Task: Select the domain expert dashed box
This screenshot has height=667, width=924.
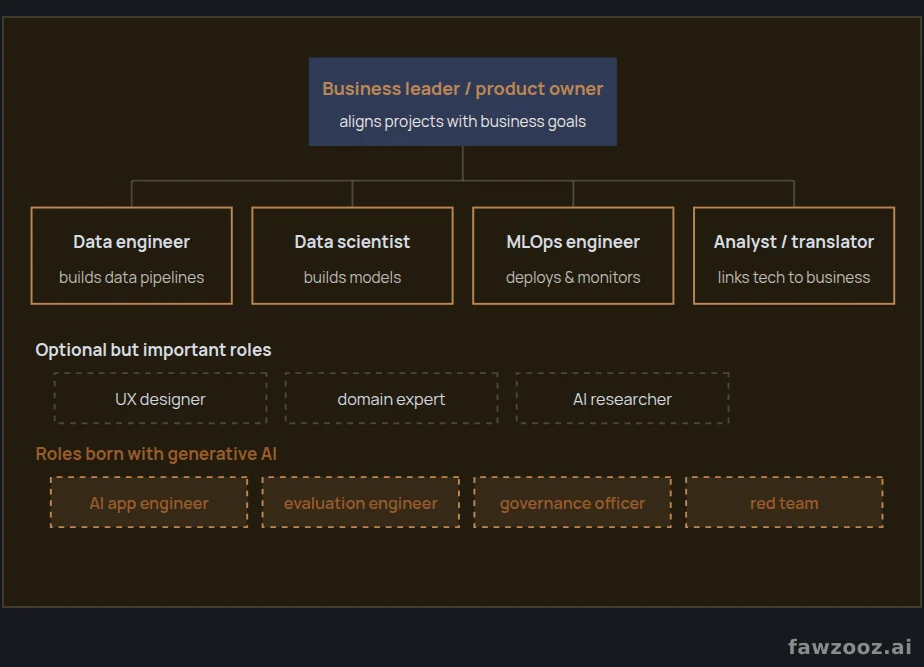Action: click(391, 398)
